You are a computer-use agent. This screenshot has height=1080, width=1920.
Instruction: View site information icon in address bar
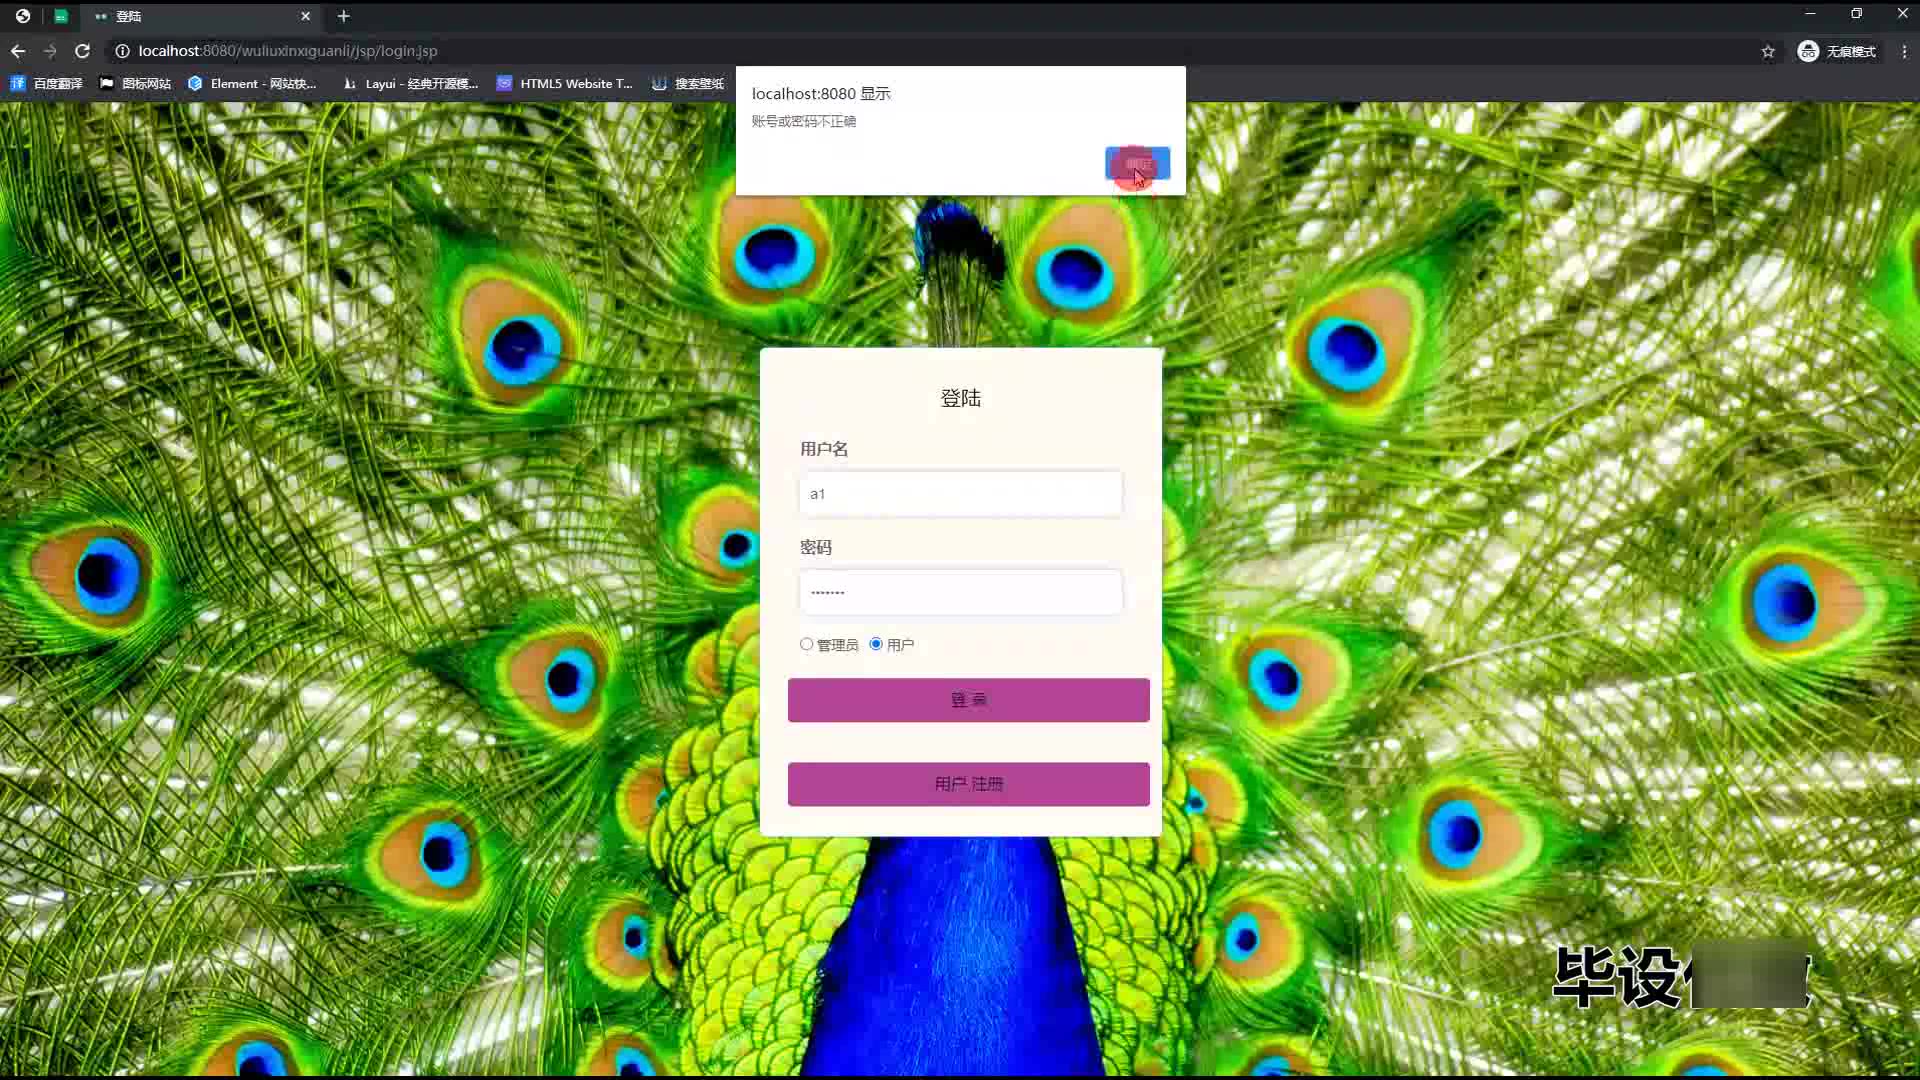(122, 51)
